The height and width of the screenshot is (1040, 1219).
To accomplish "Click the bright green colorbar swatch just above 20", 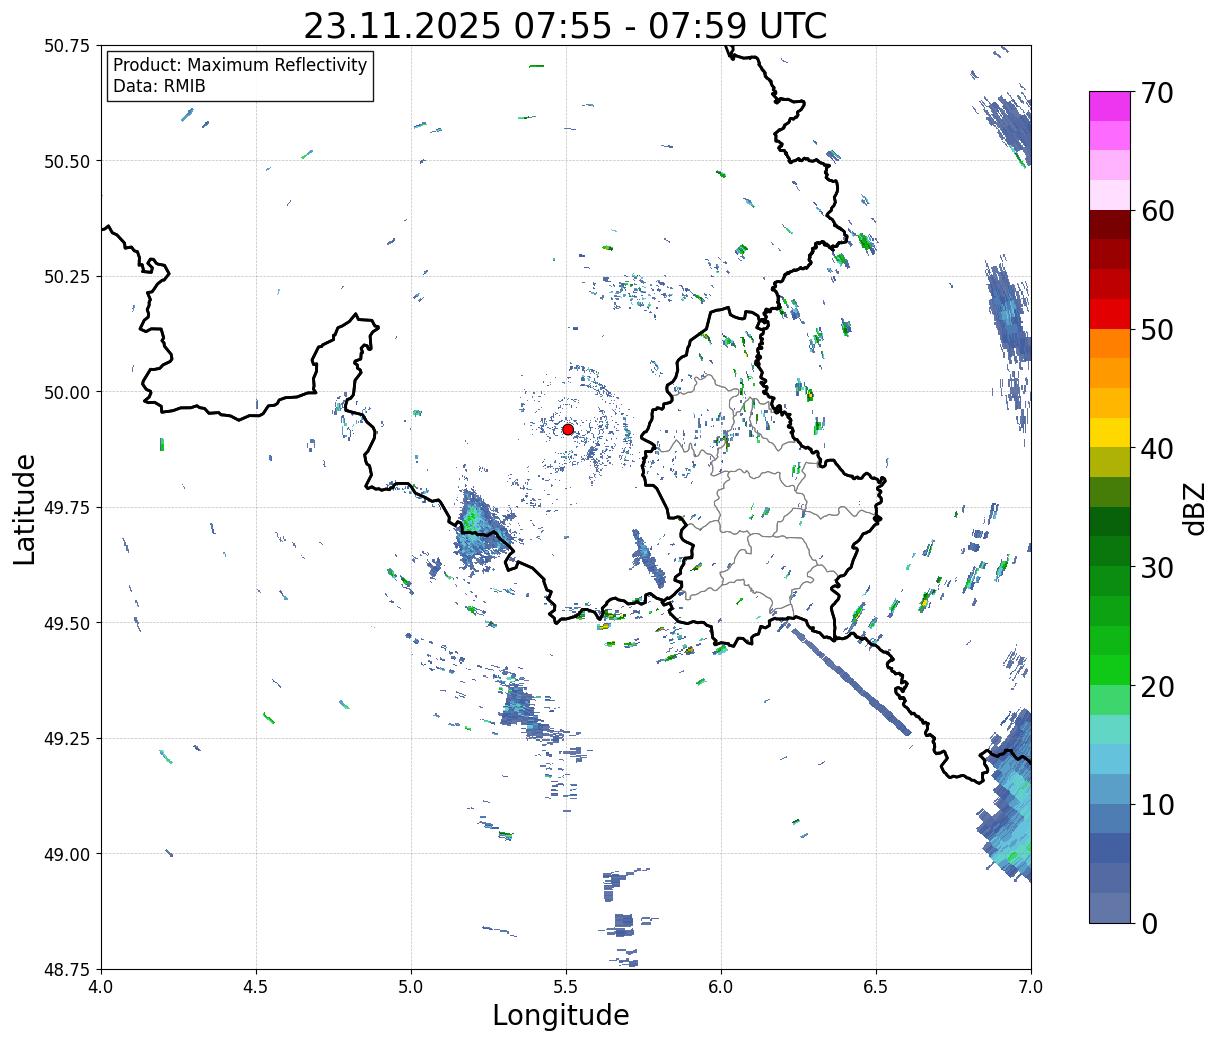I will (x=1109, y=669).
